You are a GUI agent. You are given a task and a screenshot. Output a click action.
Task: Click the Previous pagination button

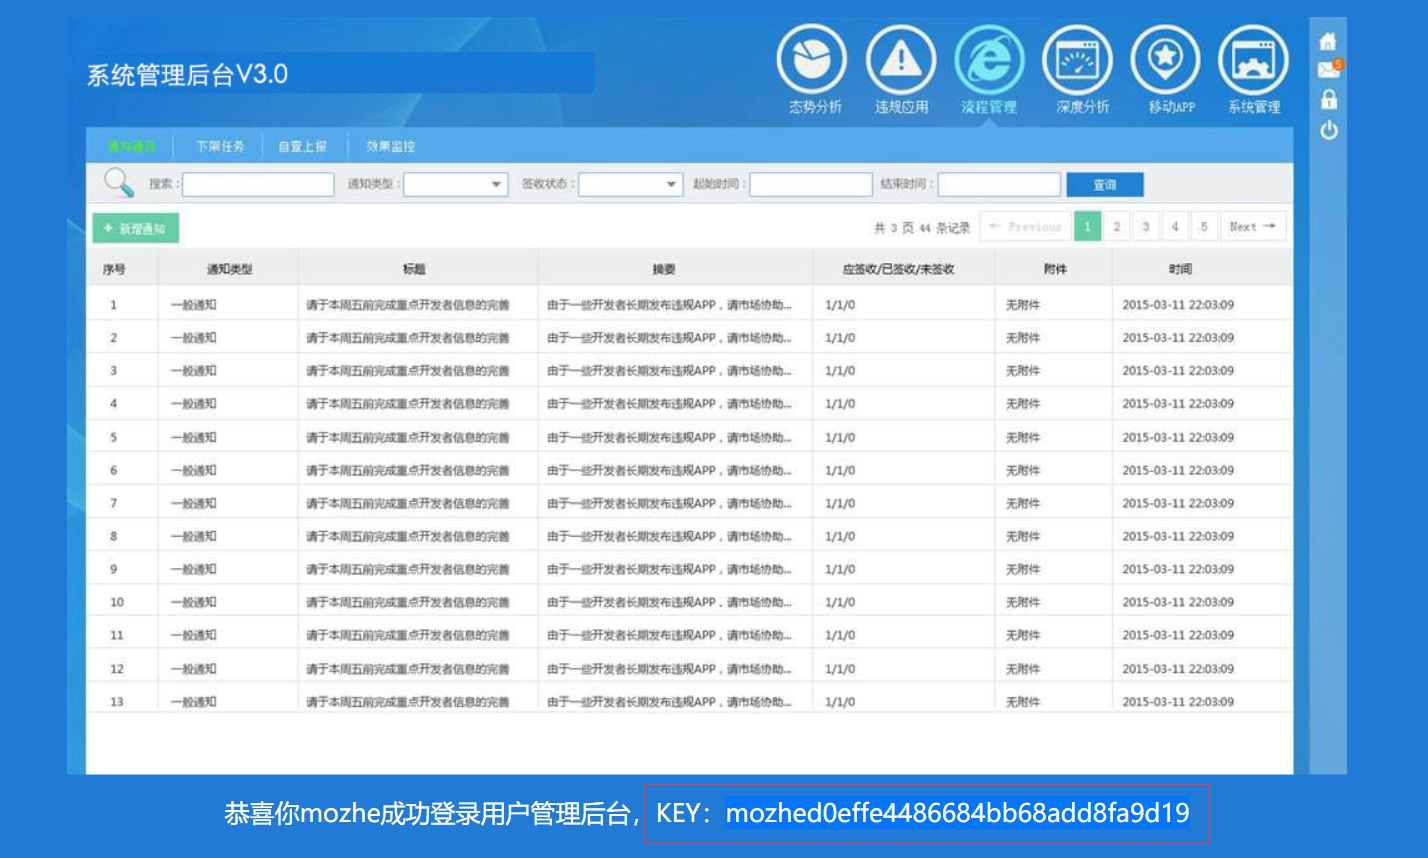(1025, 227)
